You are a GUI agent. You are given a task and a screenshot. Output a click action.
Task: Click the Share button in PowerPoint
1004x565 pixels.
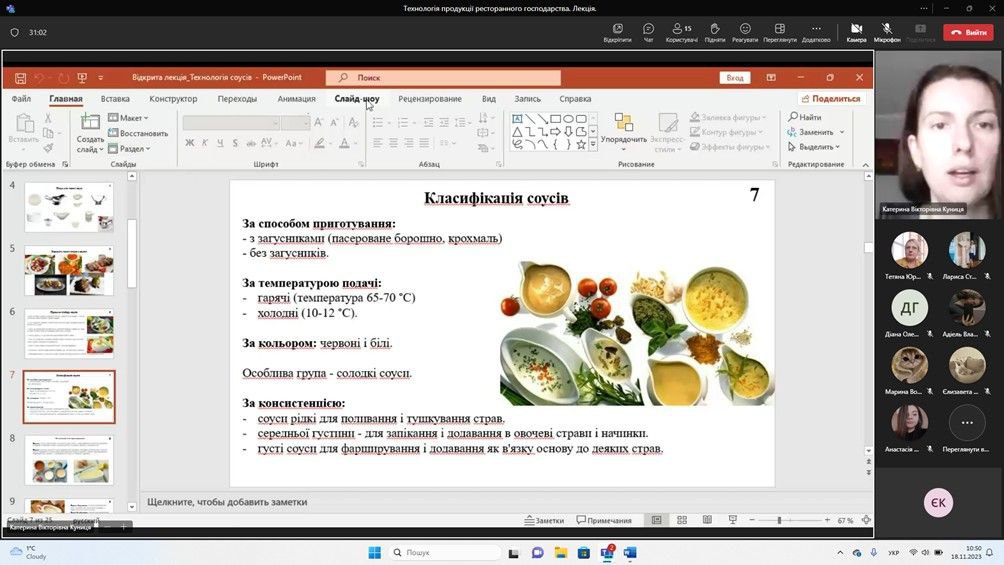coord(830,99)
